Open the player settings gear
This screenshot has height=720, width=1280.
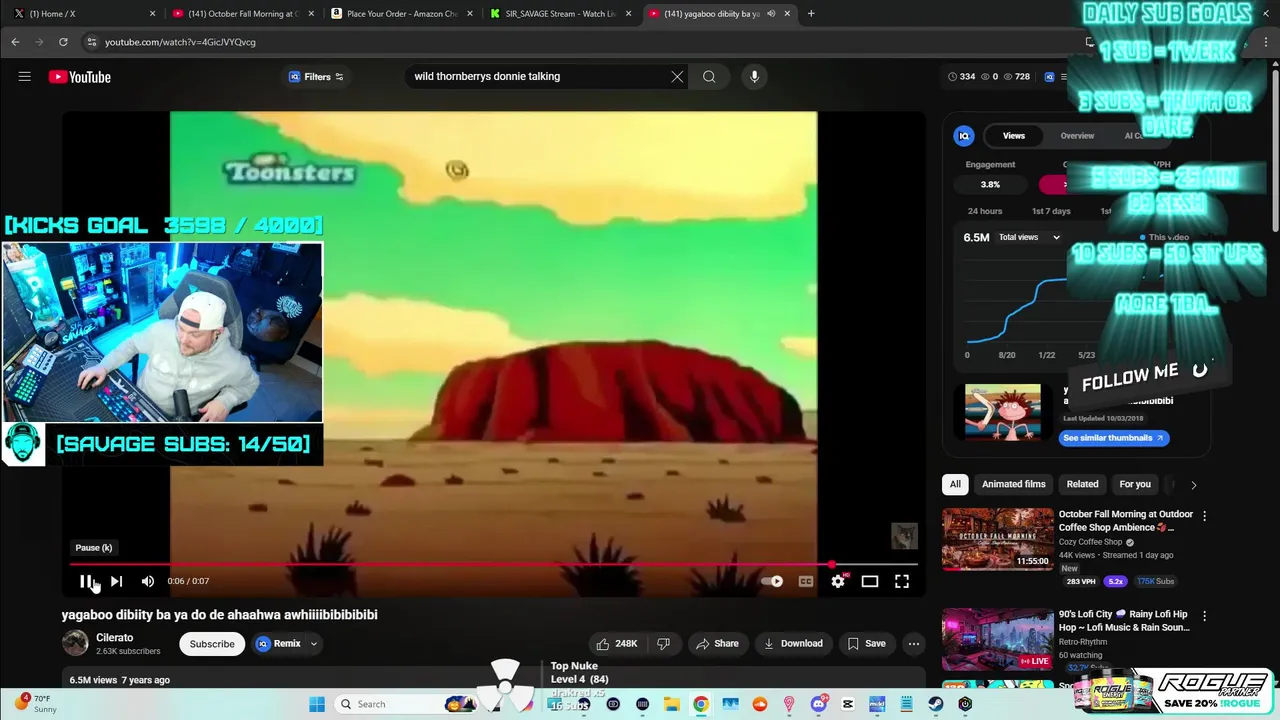838,581
